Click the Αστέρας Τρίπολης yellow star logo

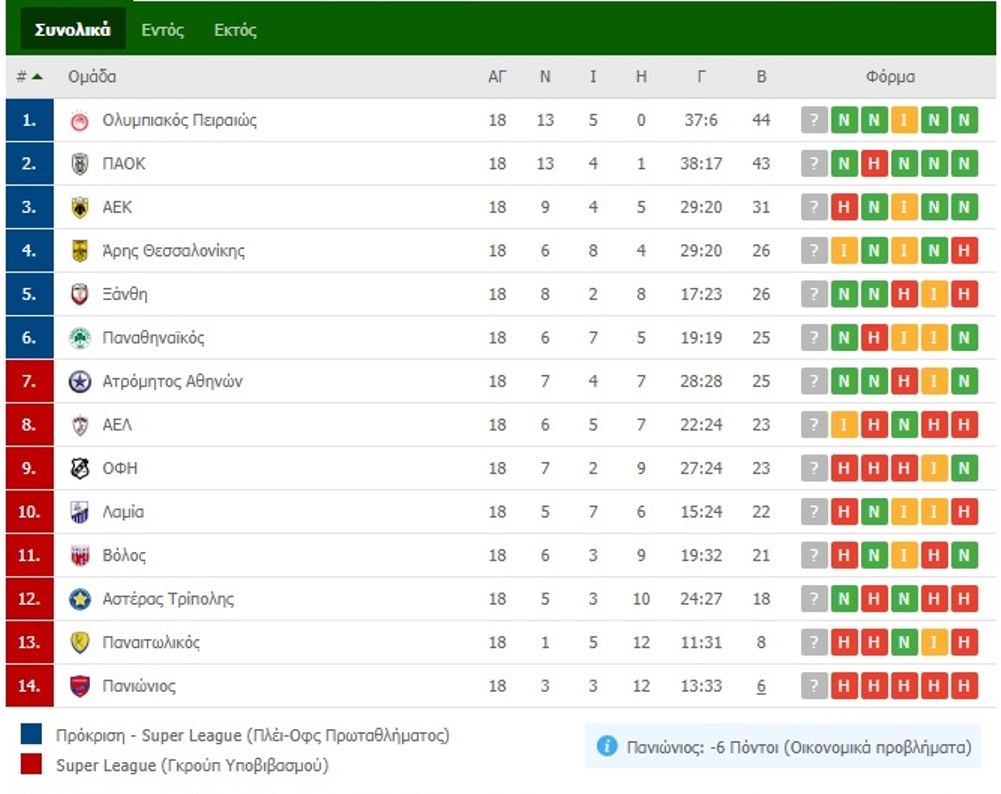80,599
